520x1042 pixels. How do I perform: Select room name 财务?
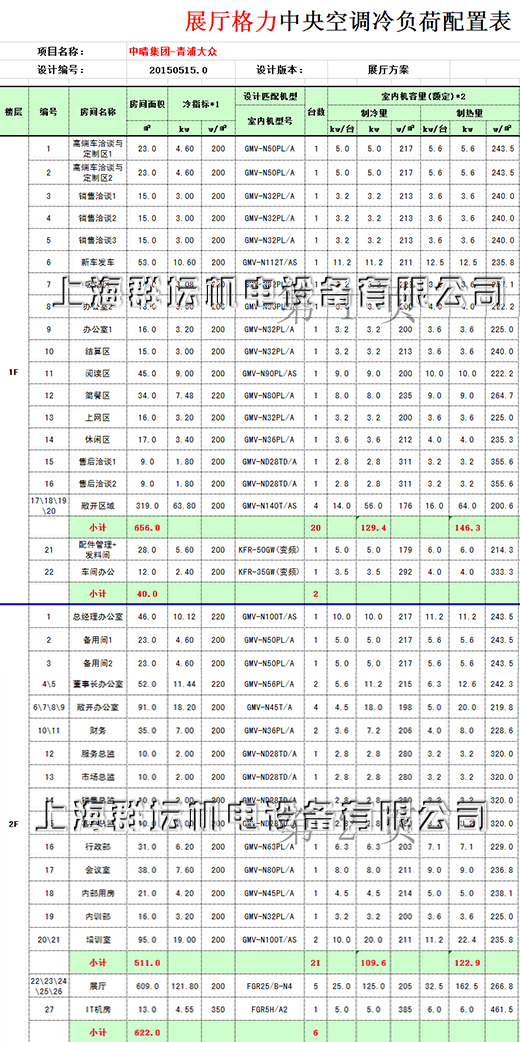(97, 730)
